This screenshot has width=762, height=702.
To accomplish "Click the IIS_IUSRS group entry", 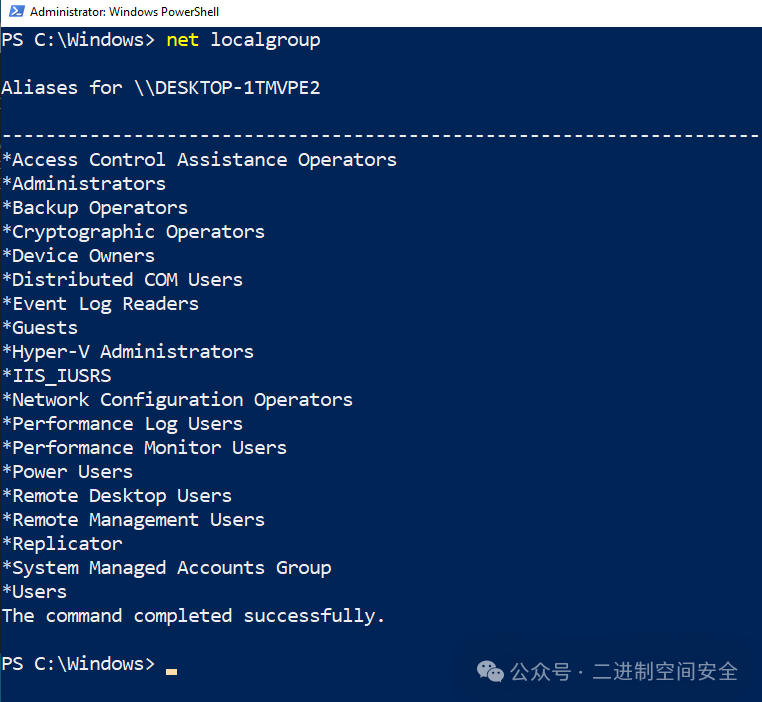I will (57, 376).
